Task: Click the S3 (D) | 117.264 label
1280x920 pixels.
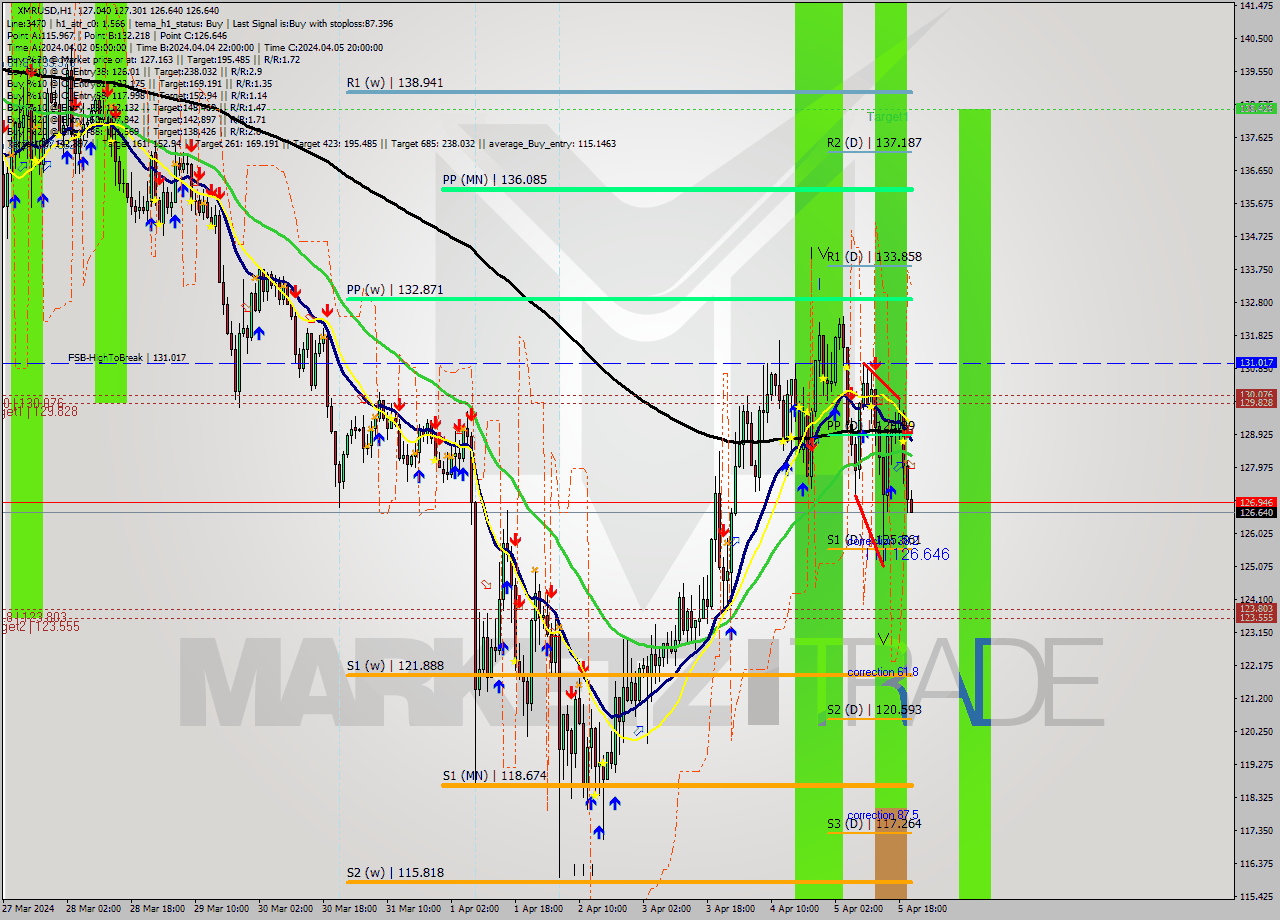Action: coord(874,824)
